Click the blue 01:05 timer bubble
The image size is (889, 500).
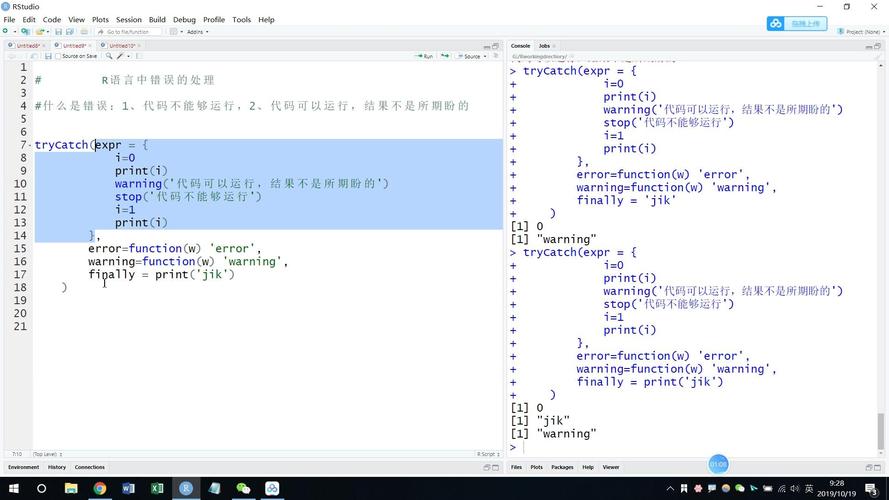(718, 464)
